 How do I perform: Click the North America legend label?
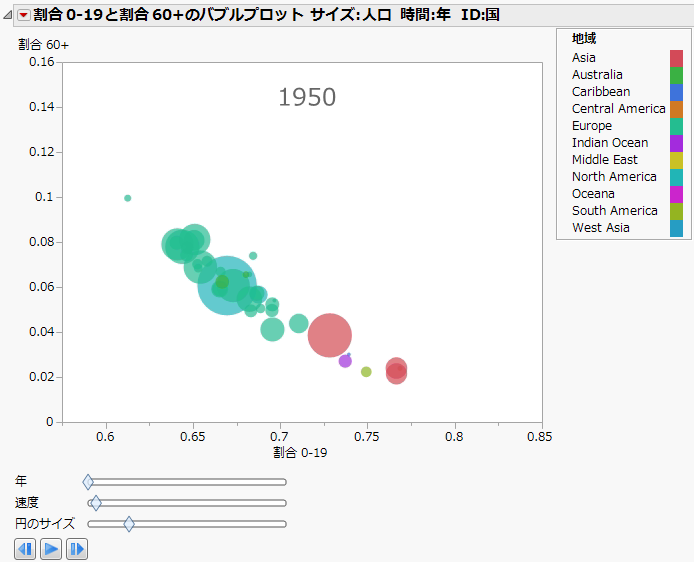[x=614, y=177]
